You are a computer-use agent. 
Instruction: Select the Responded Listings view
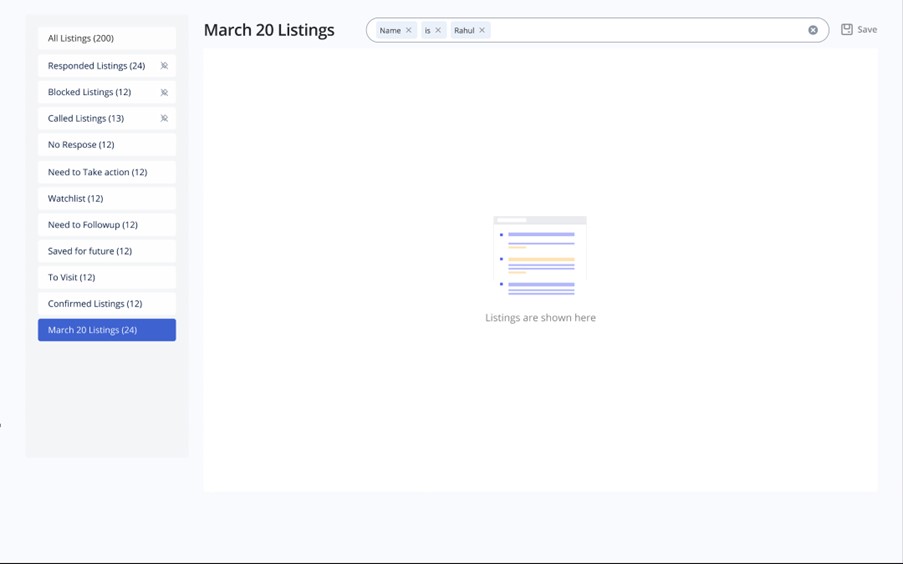click(x=97, y=66)
